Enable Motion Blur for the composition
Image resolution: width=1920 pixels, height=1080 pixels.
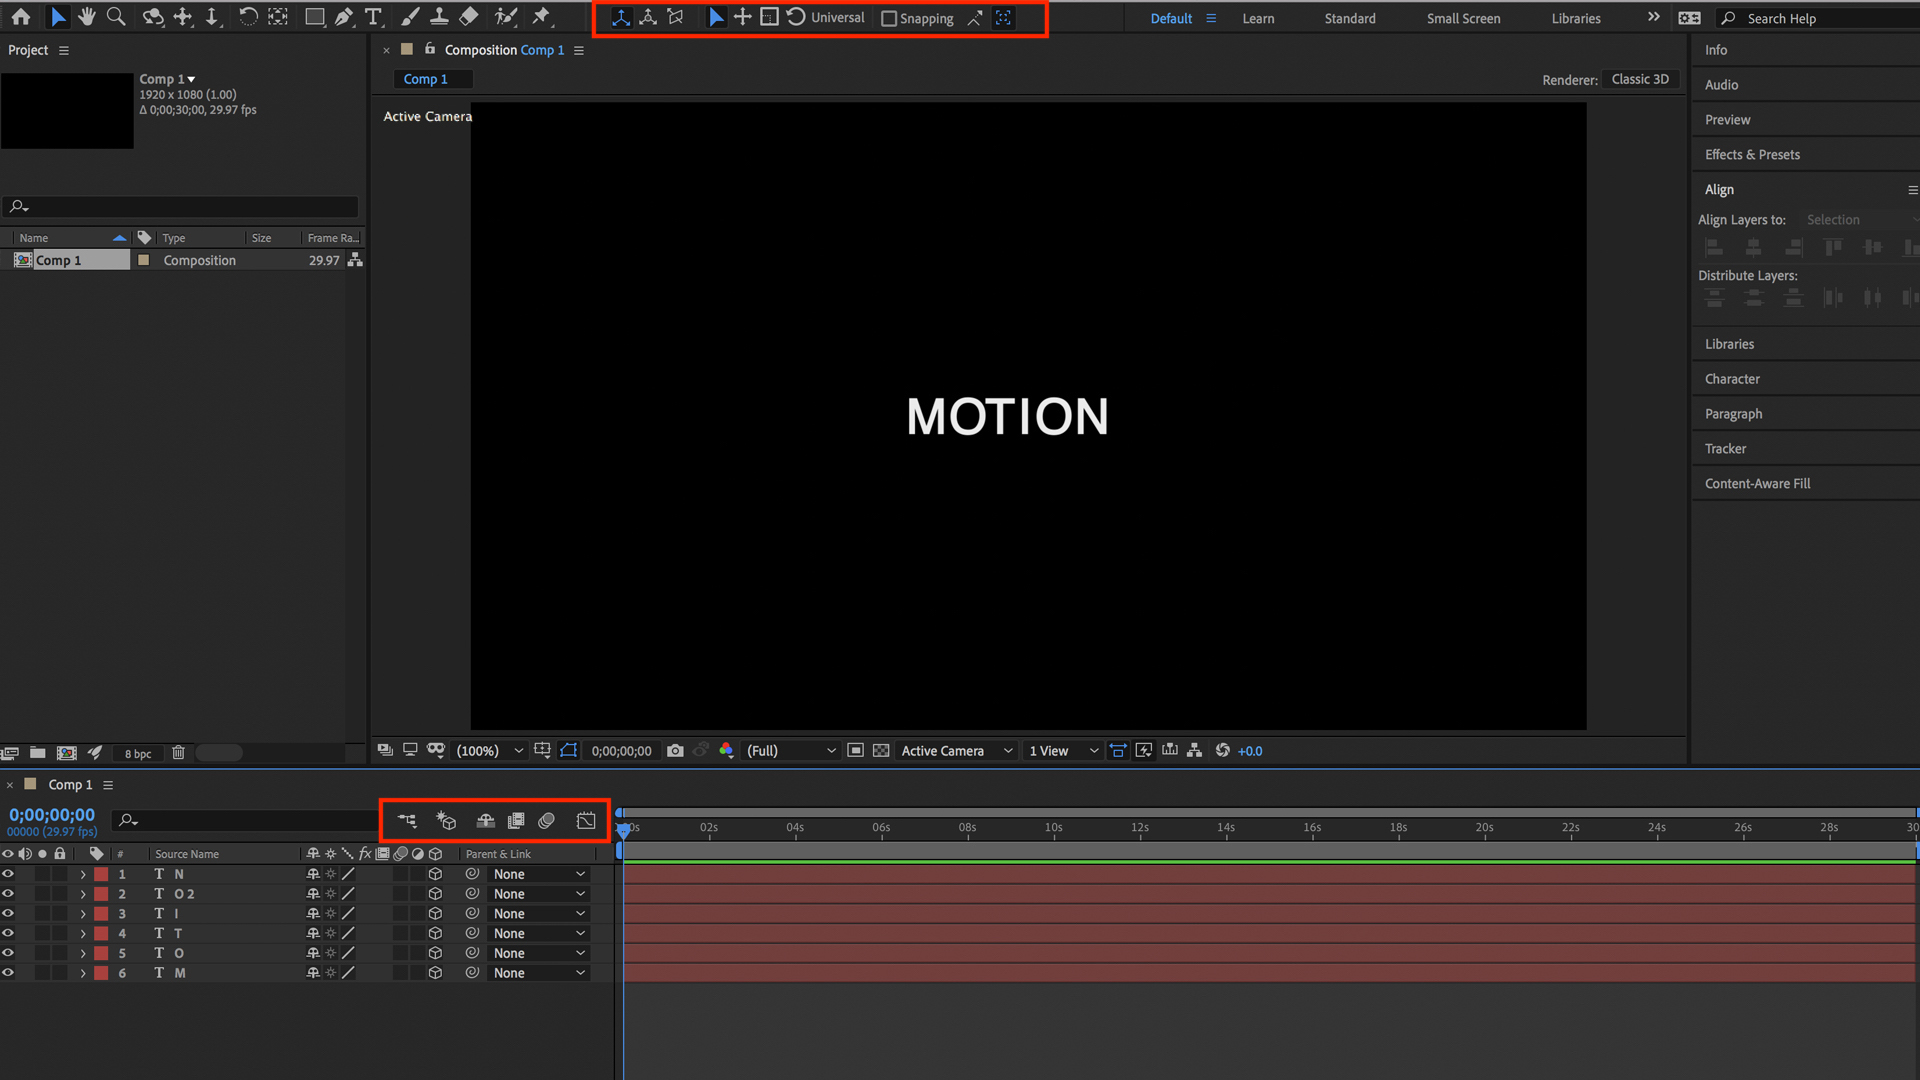546,820
